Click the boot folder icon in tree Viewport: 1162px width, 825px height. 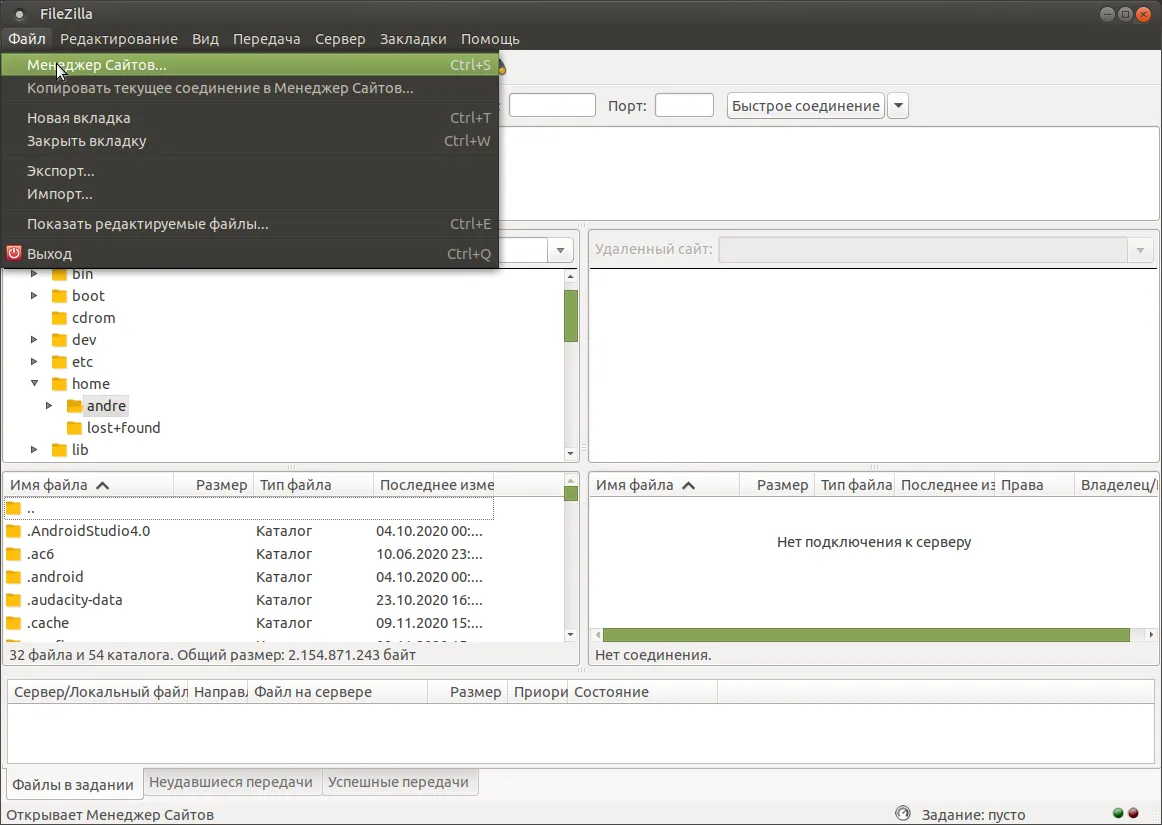[x=59, y=296]
